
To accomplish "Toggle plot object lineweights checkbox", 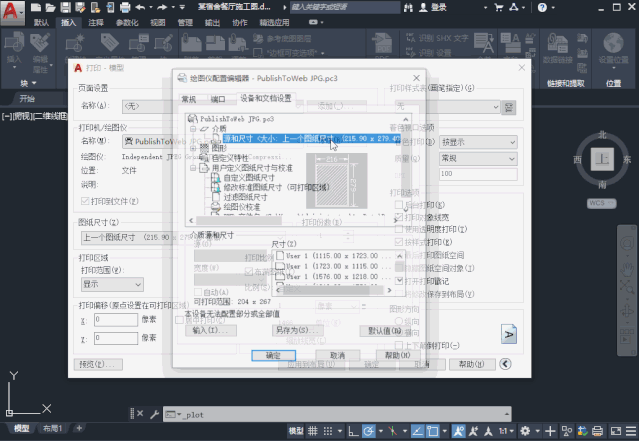I will point(399,217).
